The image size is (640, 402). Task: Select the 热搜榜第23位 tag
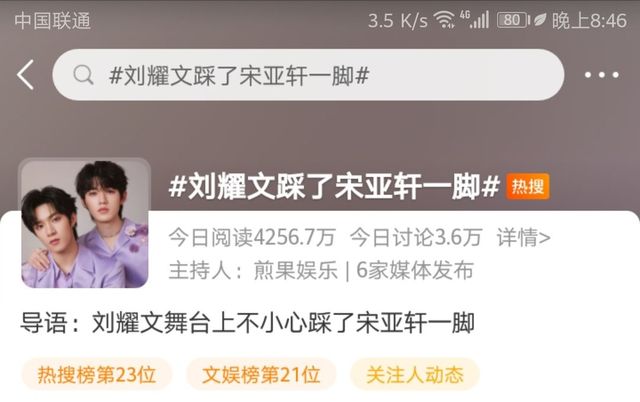point(97,375)
